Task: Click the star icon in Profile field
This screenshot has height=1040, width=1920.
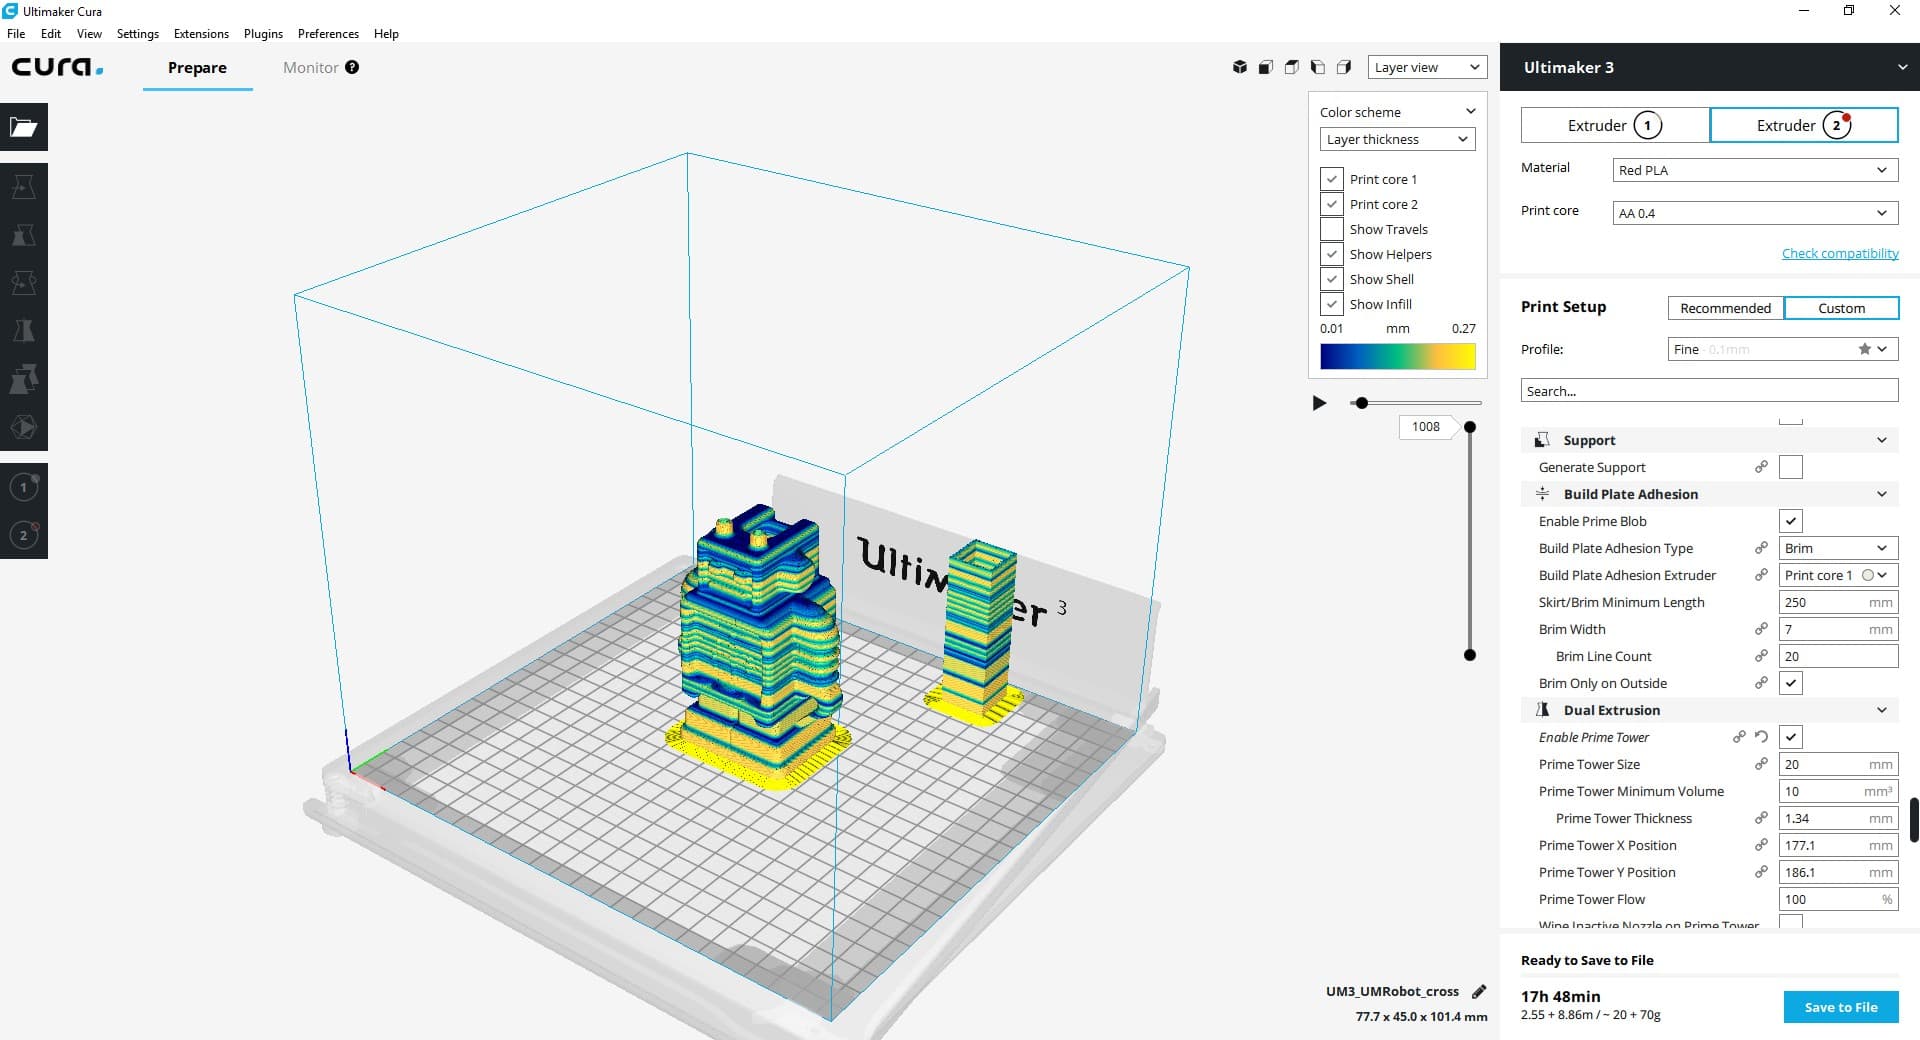Action: pyautogui.click(x=1864, y=349)
